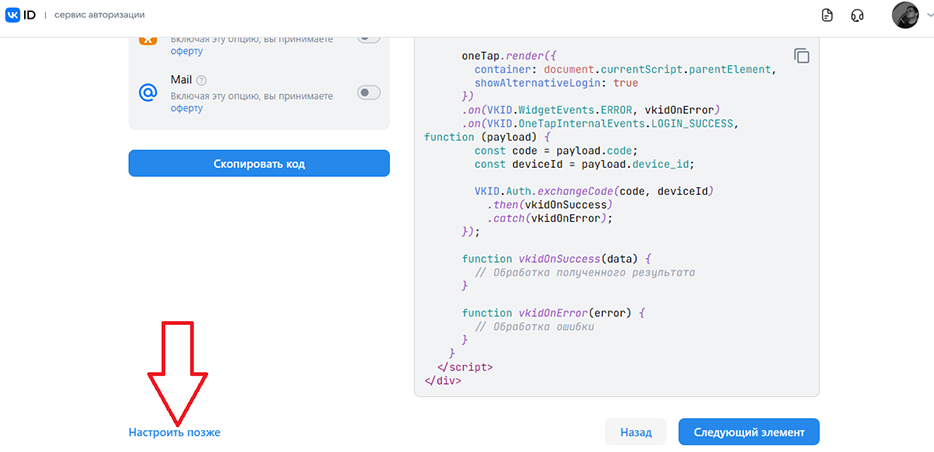Image resolution: width=934 pixels, height=452 pixels.
Task: Click the сервис авторизации header text
Action: pos(99,15)
